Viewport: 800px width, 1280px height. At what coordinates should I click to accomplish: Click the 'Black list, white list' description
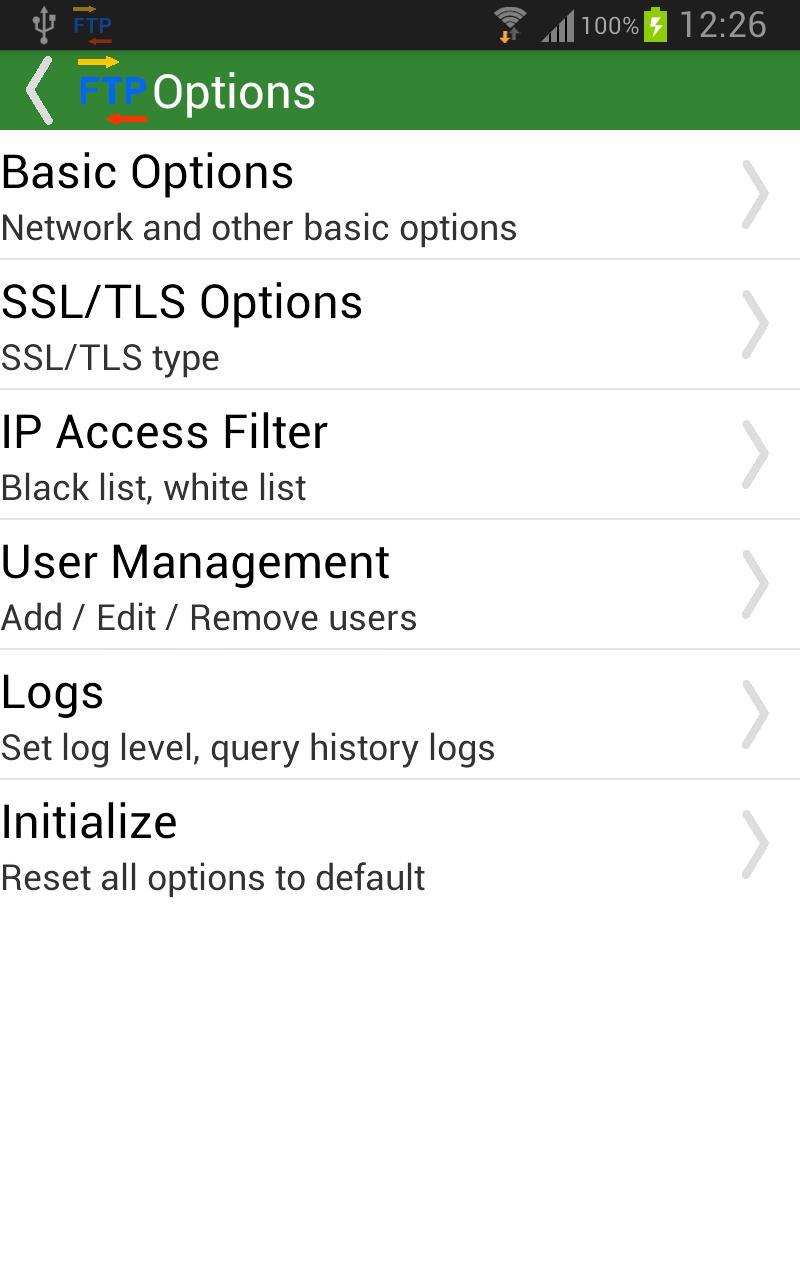pos(153,488)
